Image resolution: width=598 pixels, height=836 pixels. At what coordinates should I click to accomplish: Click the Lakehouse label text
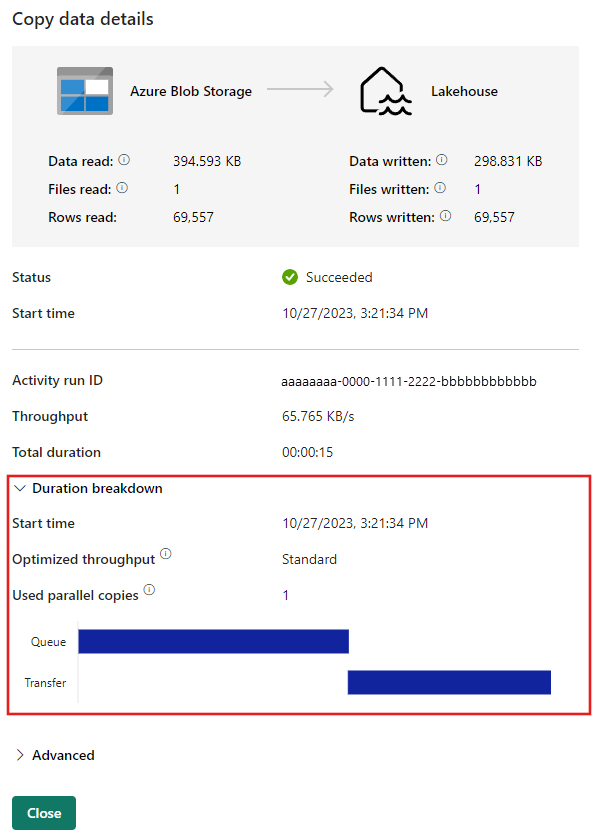point(464,92)
